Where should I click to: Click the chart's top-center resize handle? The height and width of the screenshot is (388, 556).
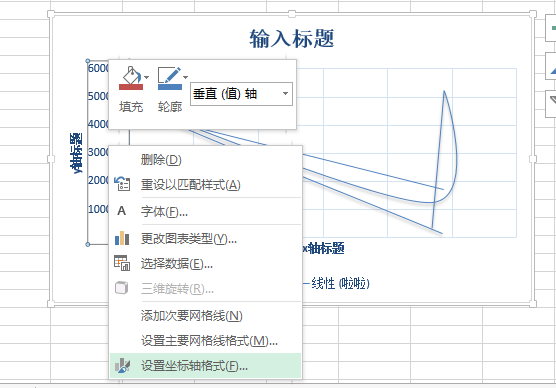(x=292, y=14)
